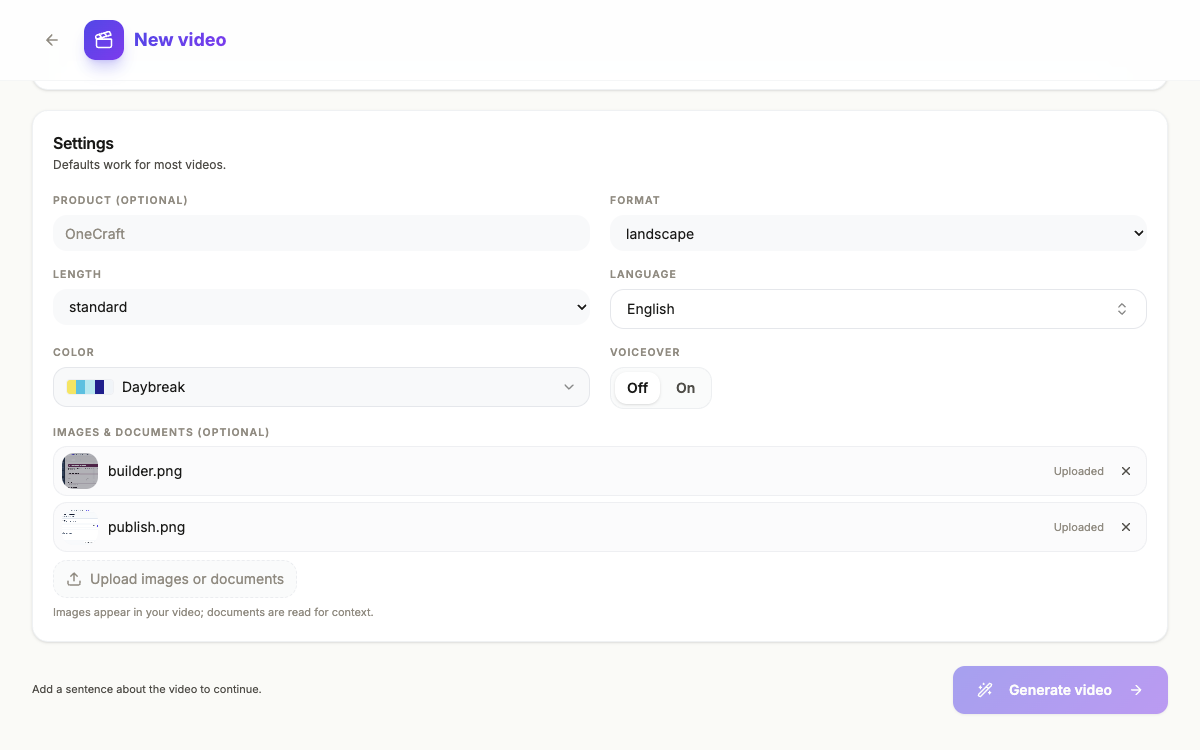Screen dimensions: 1200x750
Task: Turn voiceover Off
Action: click(638, 388)
